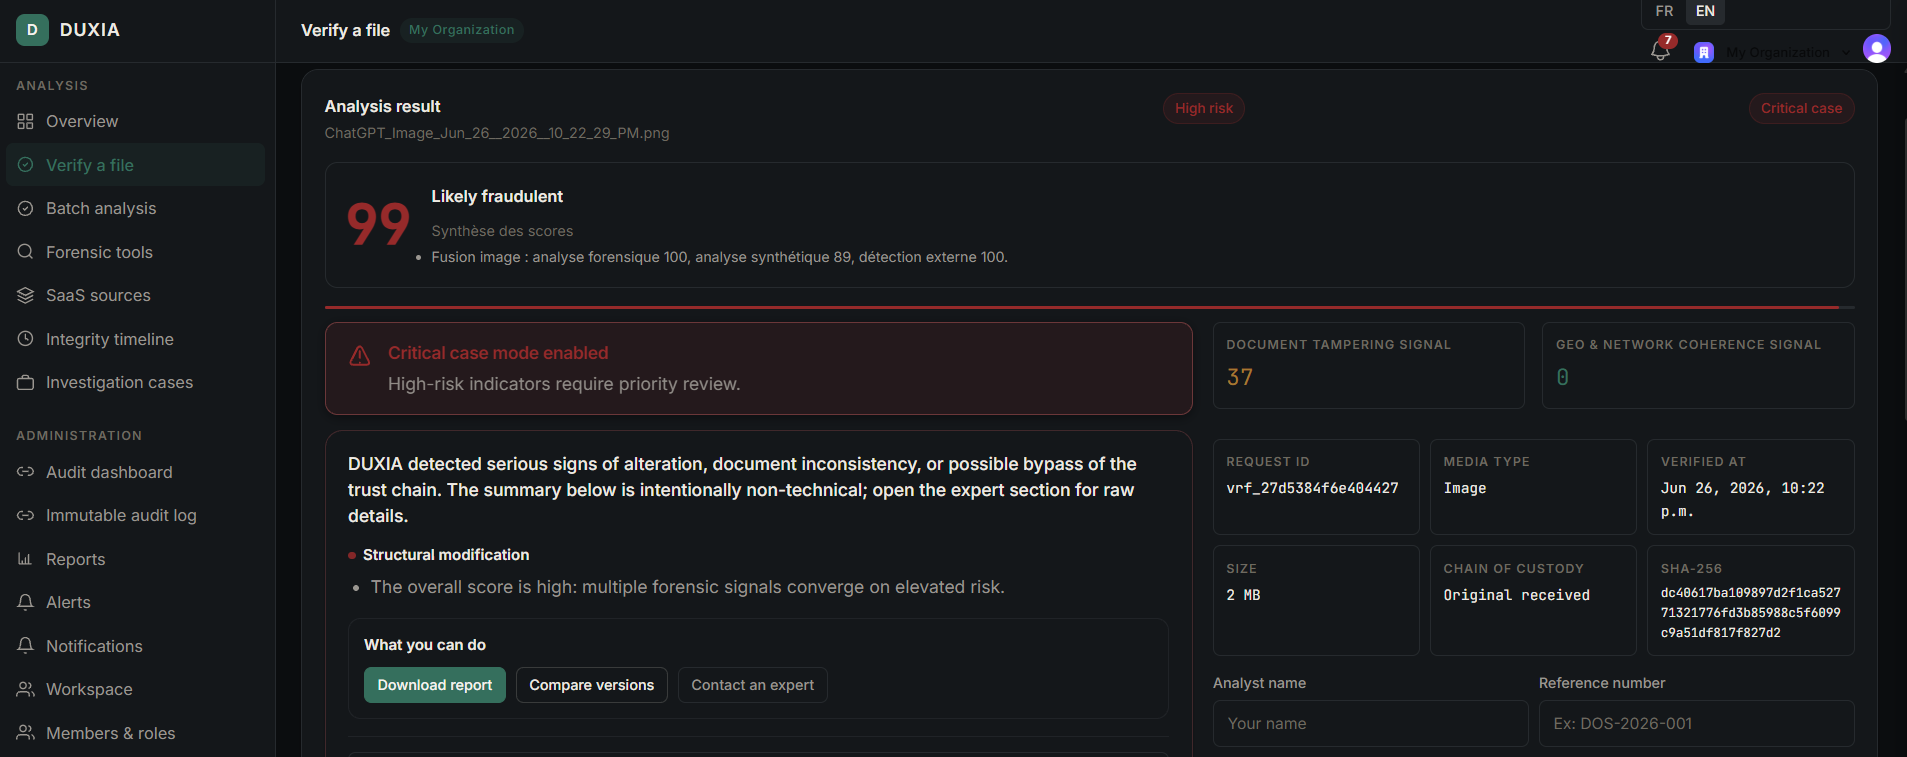Click the critical case warning triangle icon
The width and height of the screenshot is (1907, 757).
point(360,356)
